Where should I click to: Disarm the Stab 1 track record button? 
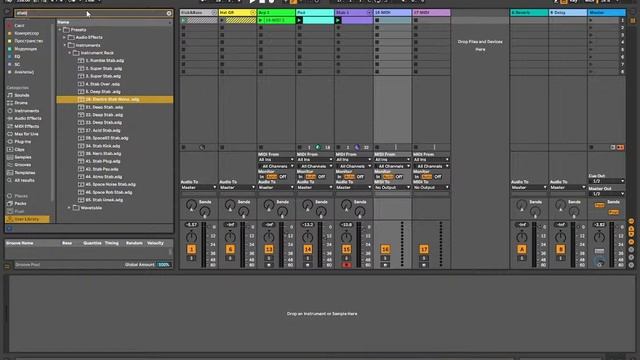[x=347, y=265]
